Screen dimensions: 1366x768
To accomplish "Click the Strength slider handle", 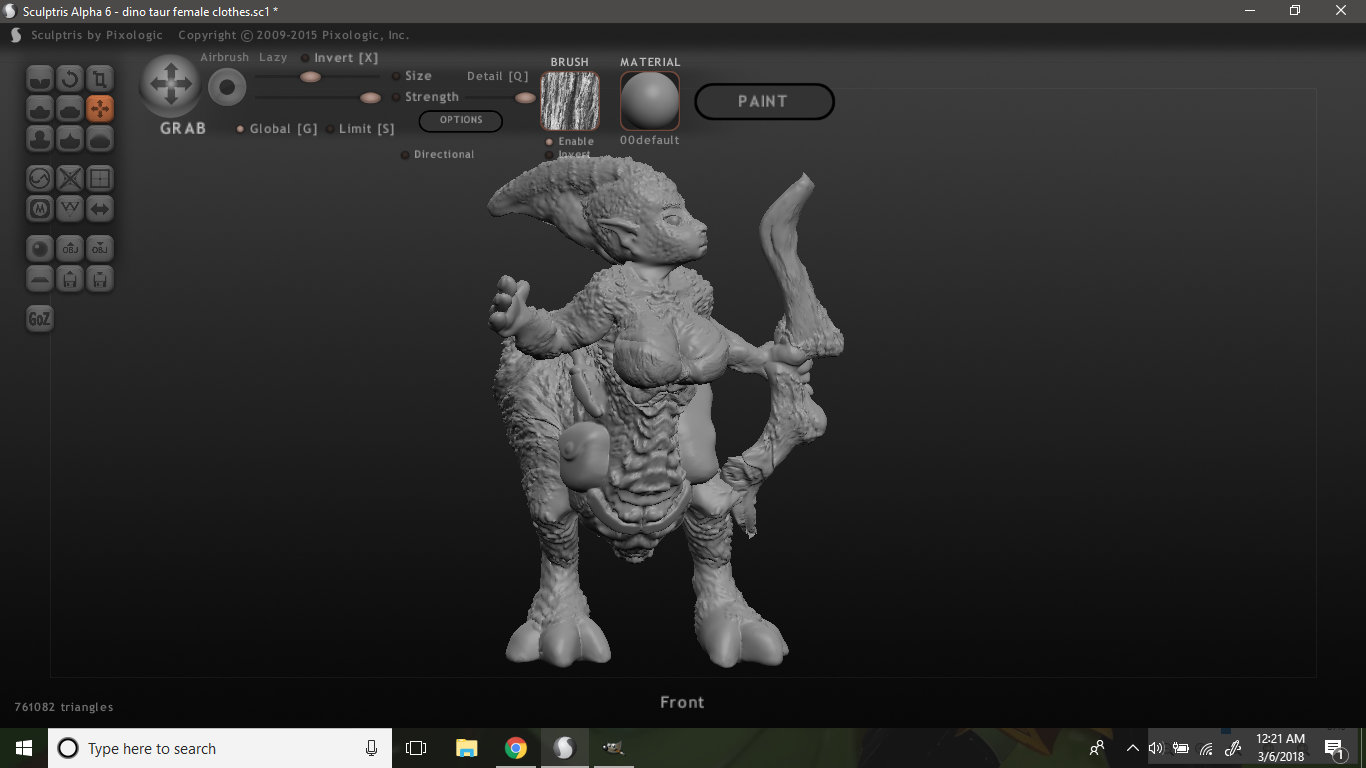I will pyautogui.click(x=370, y=98).
